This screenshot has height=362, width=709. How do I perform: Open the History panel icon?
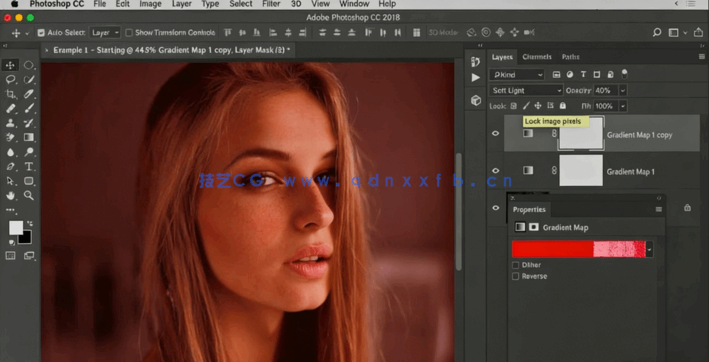pos(475,61)
